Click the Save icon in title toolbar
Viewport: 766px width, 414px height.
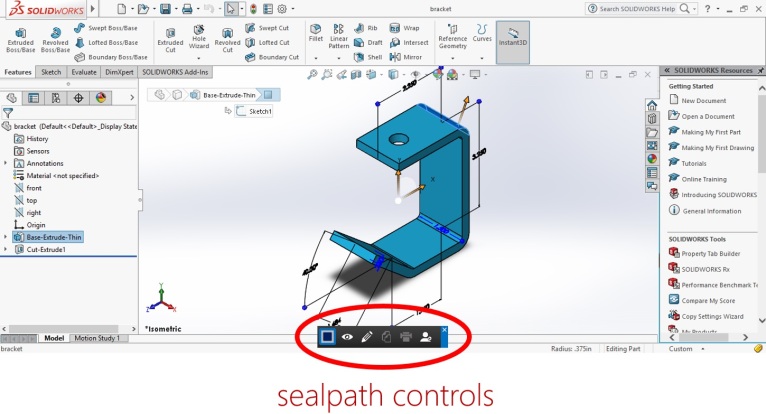(x=165, y=9)
